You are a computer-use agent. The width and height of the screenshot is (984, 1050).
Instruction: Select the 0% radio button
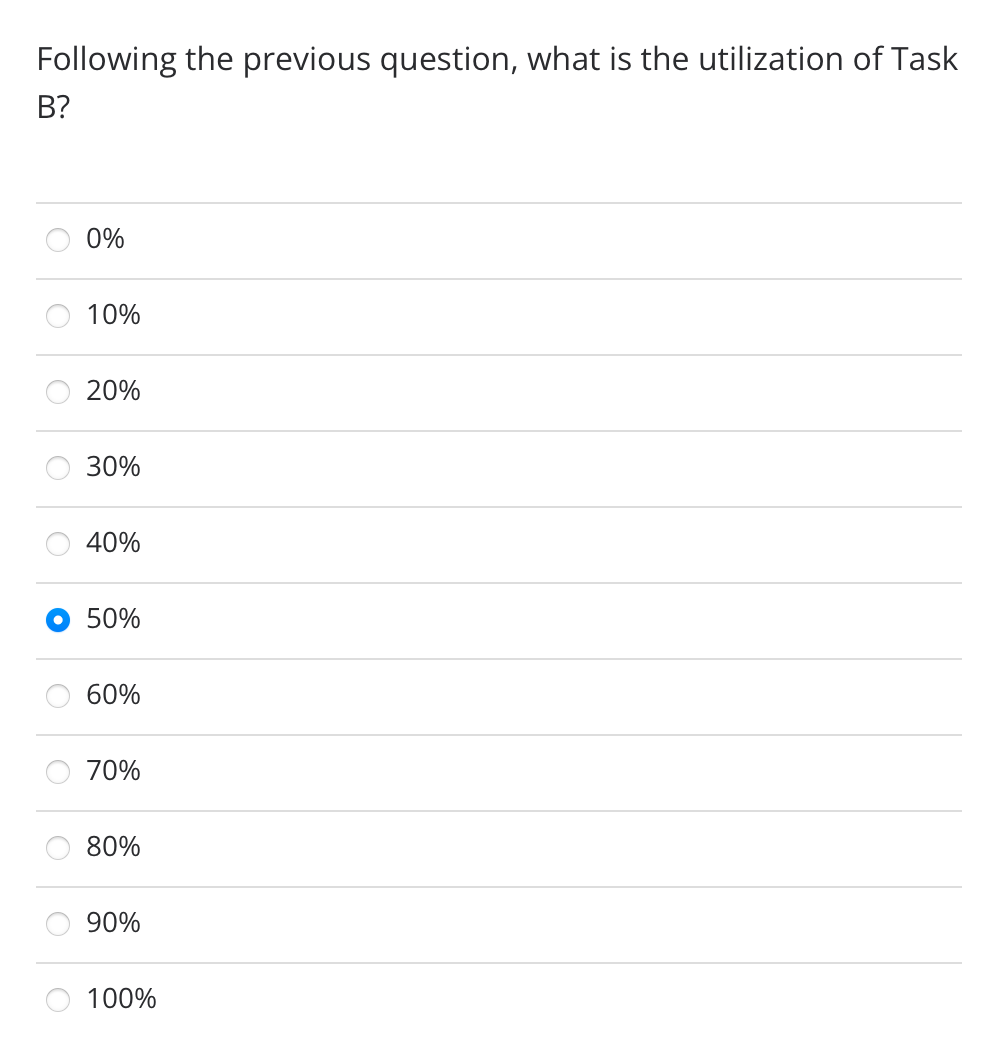pos(57,240)
